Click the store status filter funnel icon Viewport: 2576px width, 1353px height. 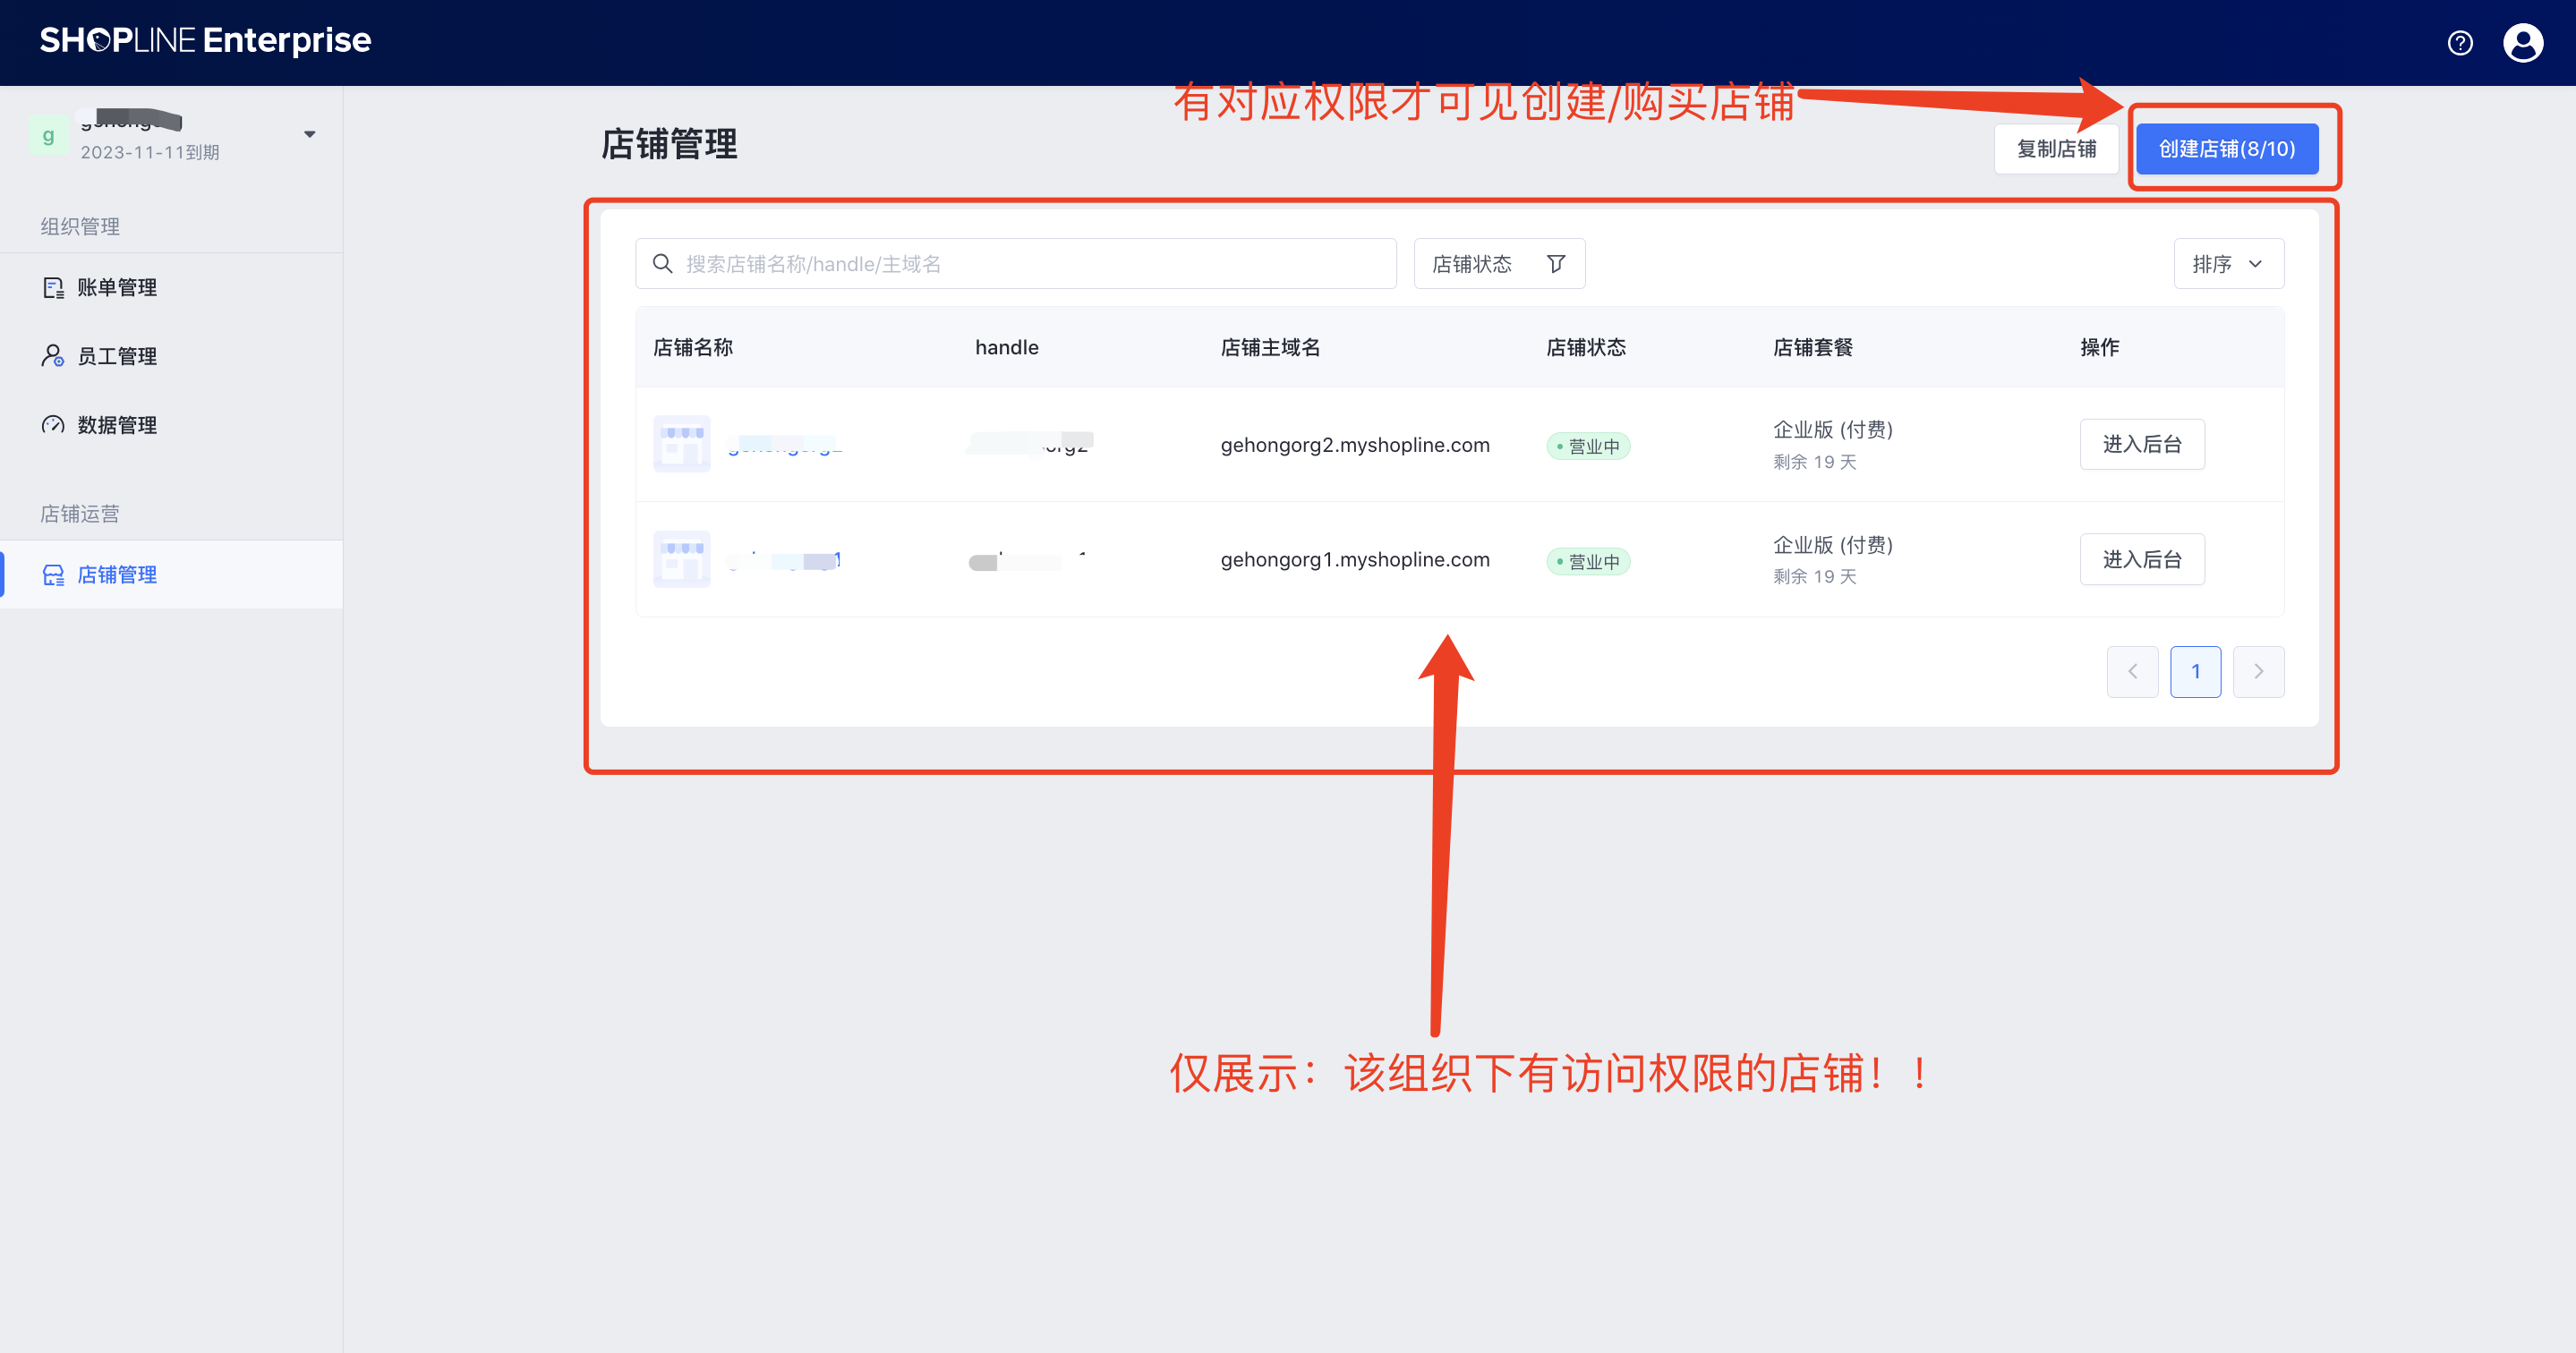(x=1555, y=264)
